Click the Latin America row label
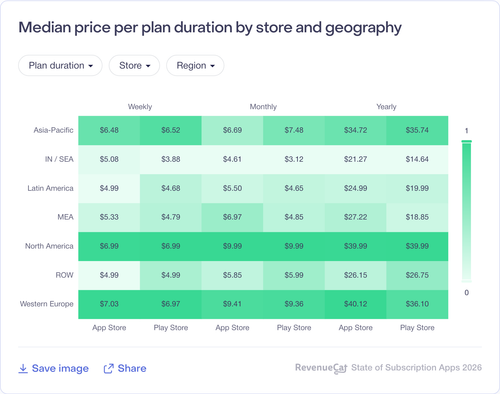500x394 pixels. (50, 188)
